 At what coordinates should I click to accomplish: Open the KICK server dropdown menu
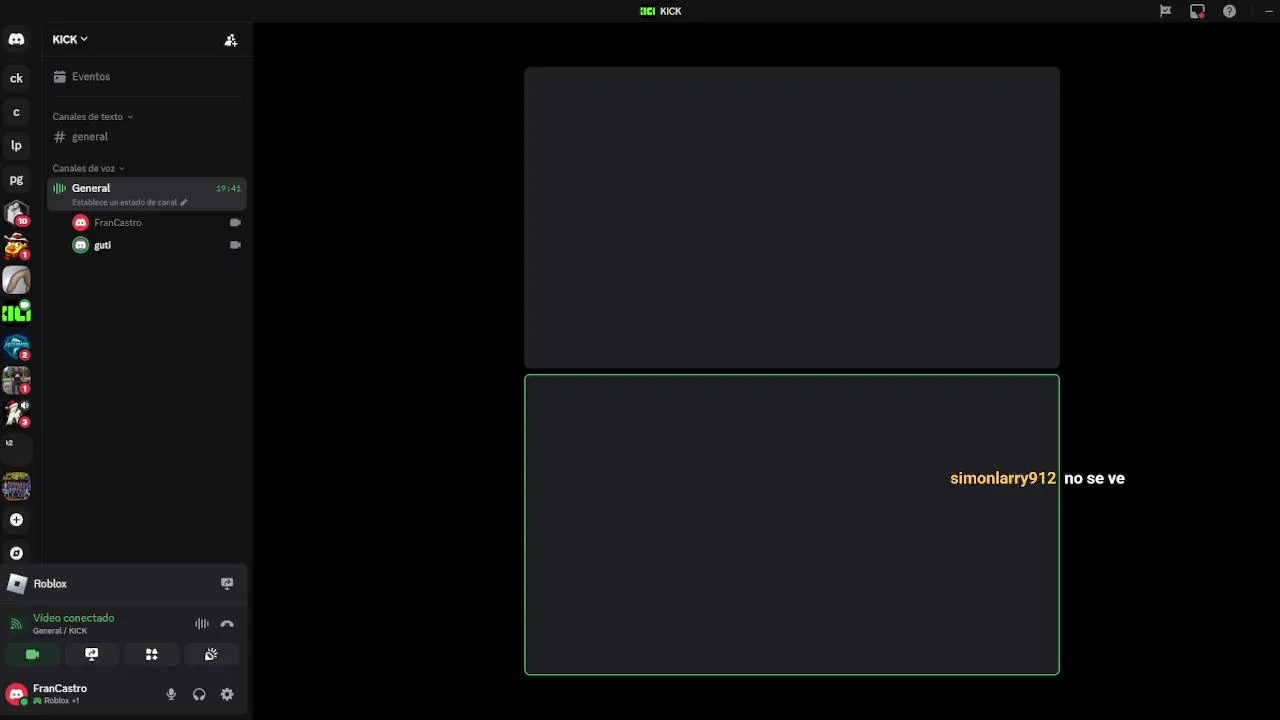click(x=70, y=40)
